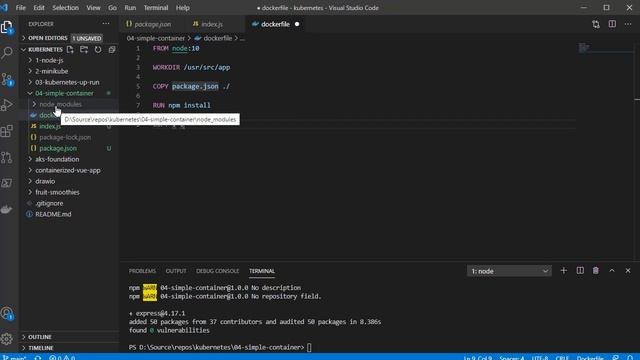The width and height of the screenshot is (640, 360).
Task: Open the Run and Debug view
Action: pos(7,105)
